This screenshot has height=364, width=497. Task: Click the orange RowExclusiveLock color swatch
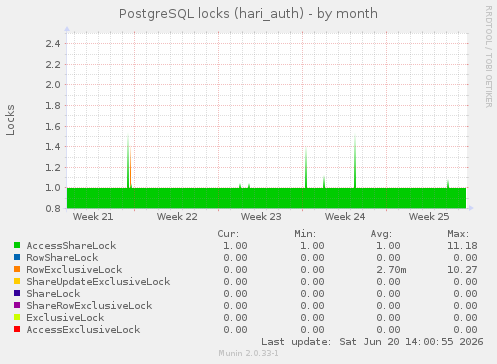point(17,269)
